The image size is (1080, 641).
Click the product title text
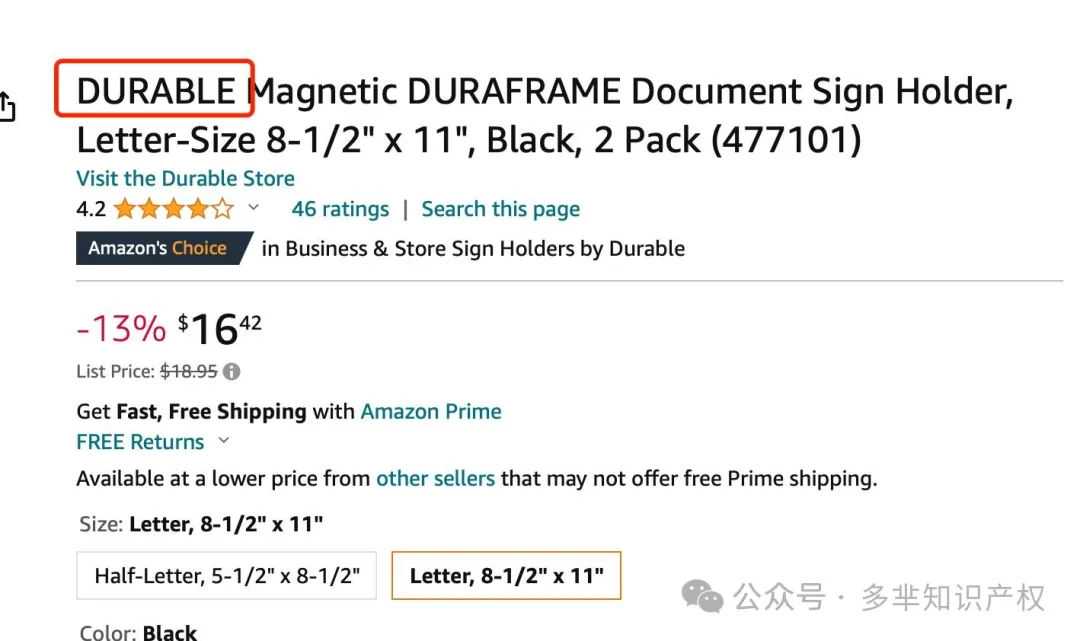tap(544, 115)
